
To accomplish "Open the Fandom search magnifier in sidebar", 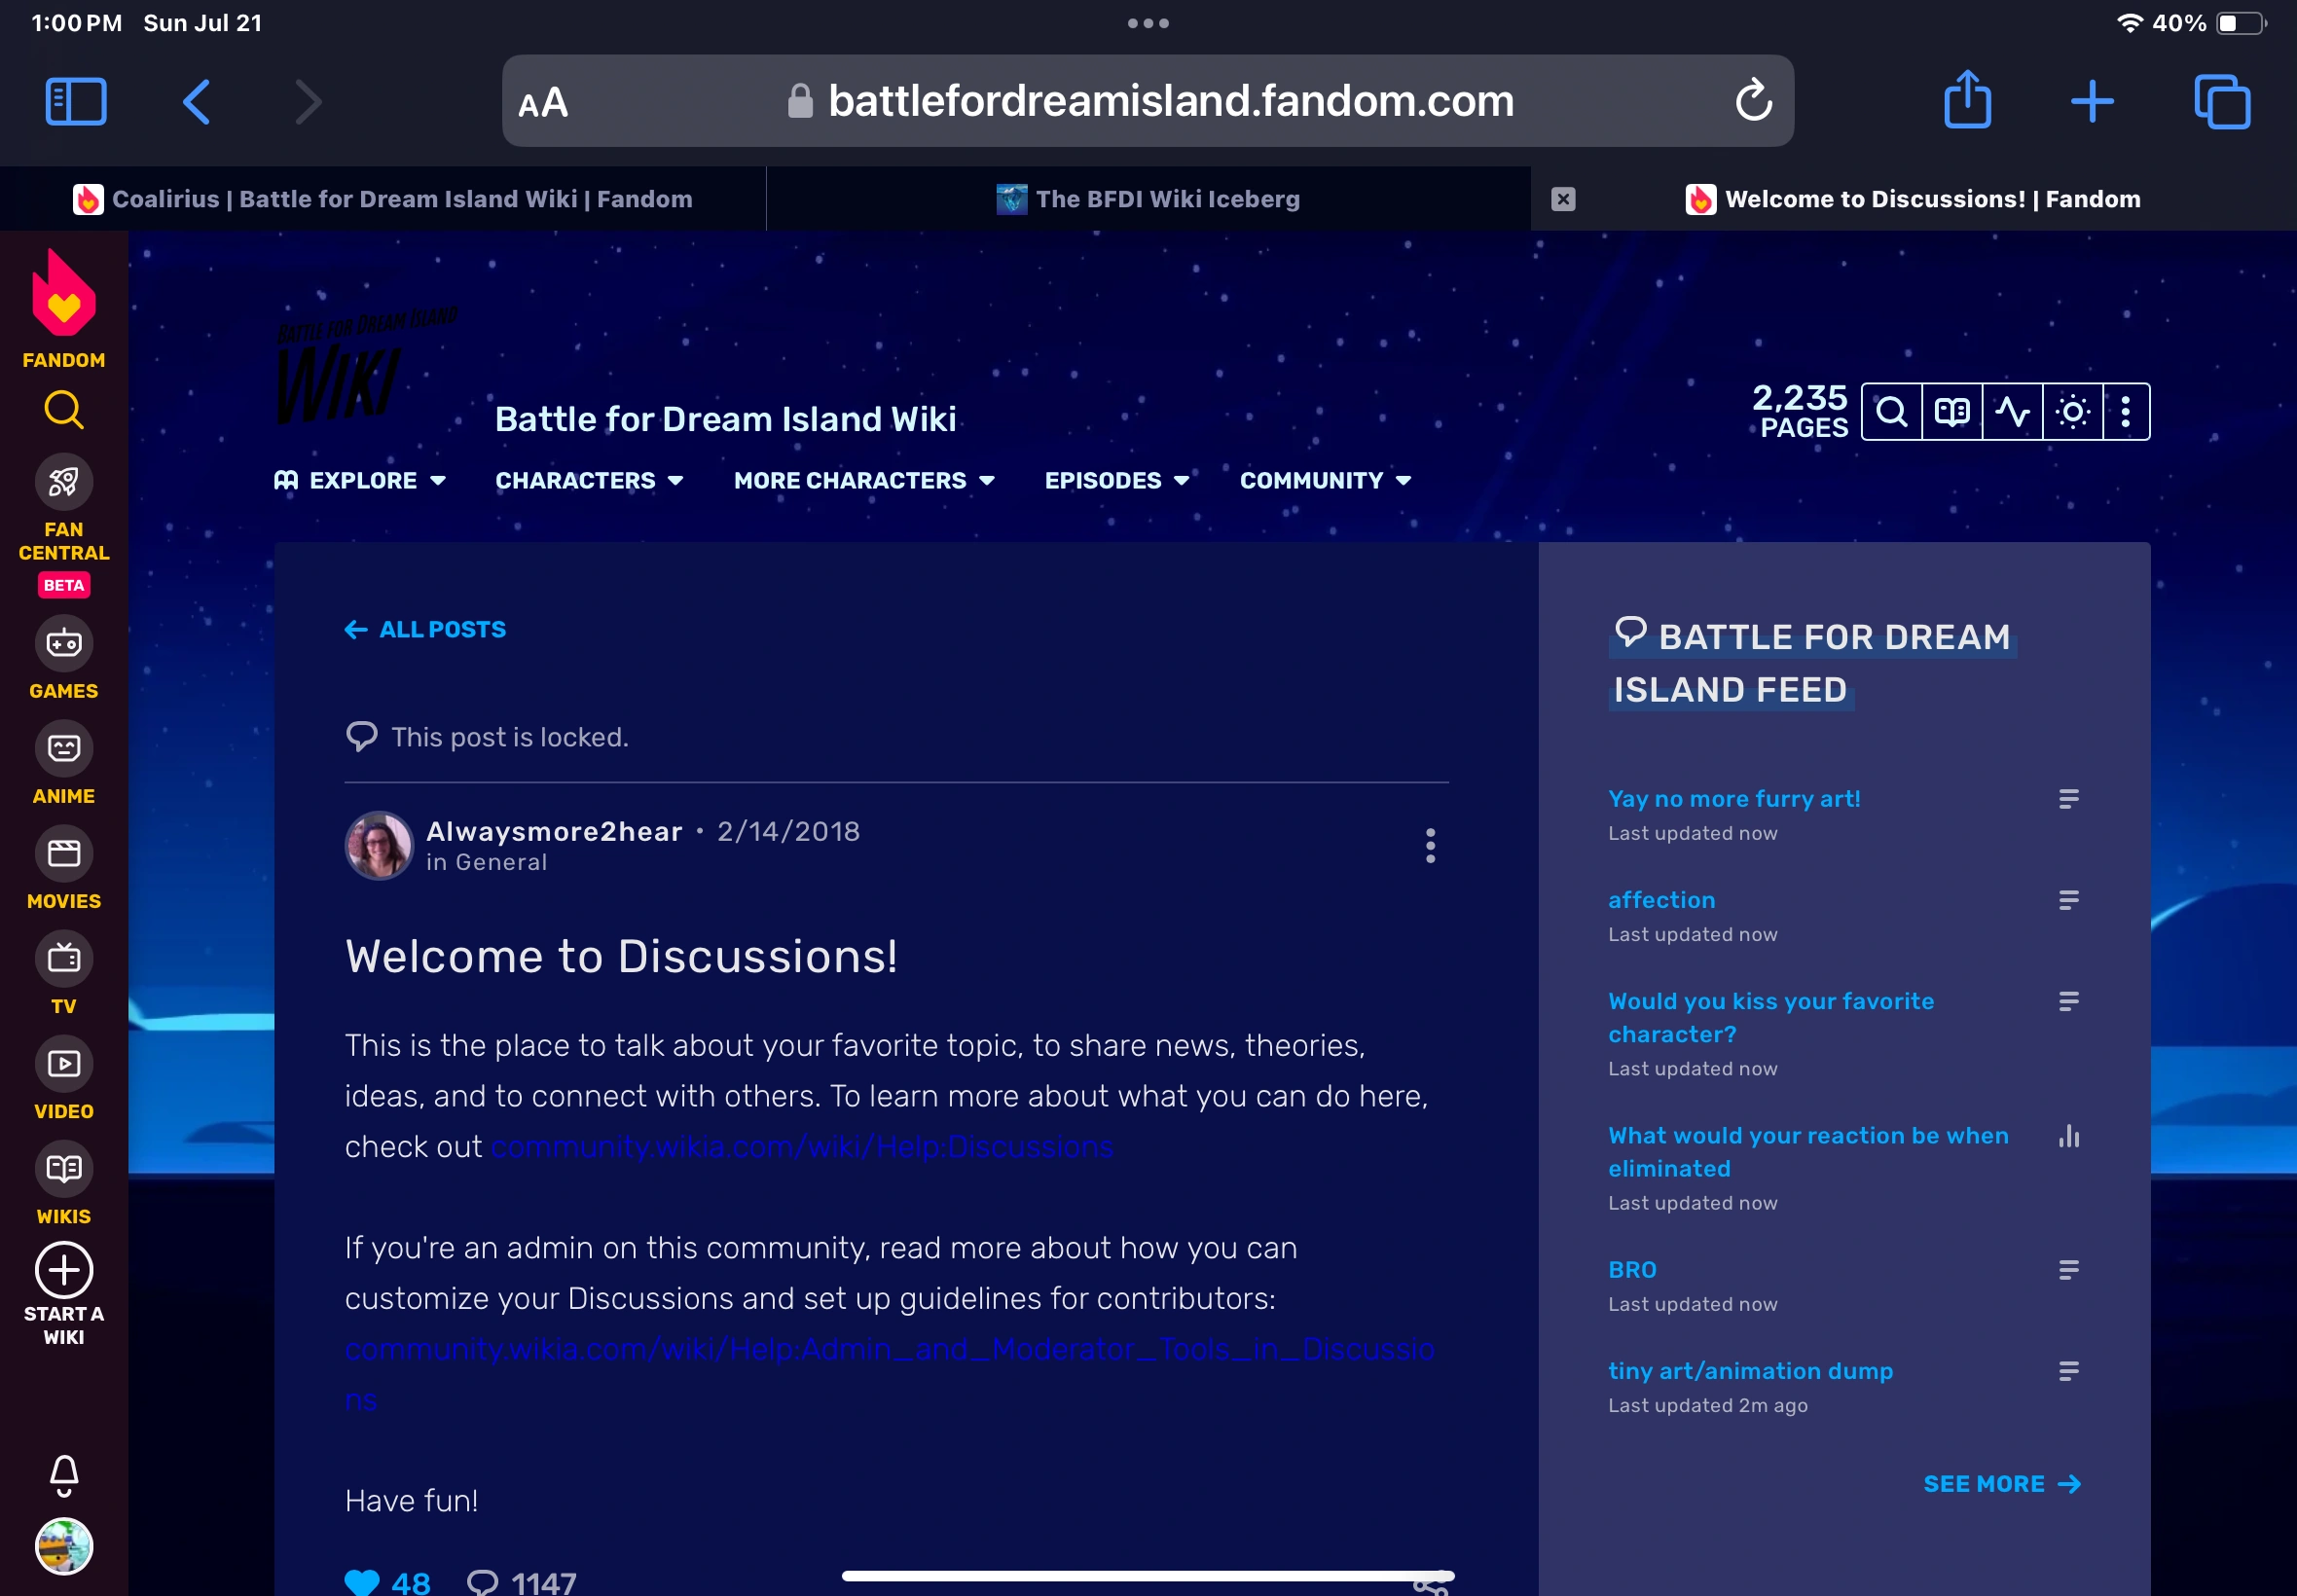I will (x=64, y=409).
